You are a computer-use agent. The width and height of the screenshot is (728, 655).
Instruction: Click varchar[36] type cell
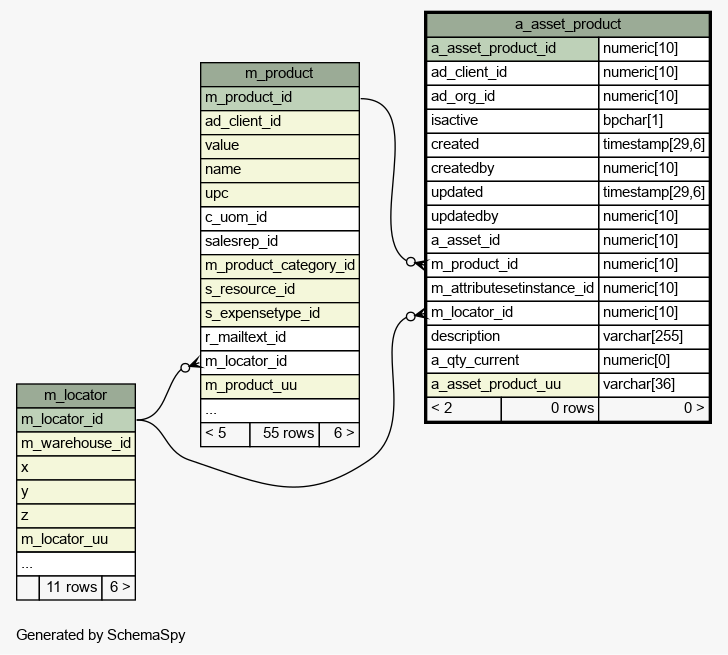[654, 385]
